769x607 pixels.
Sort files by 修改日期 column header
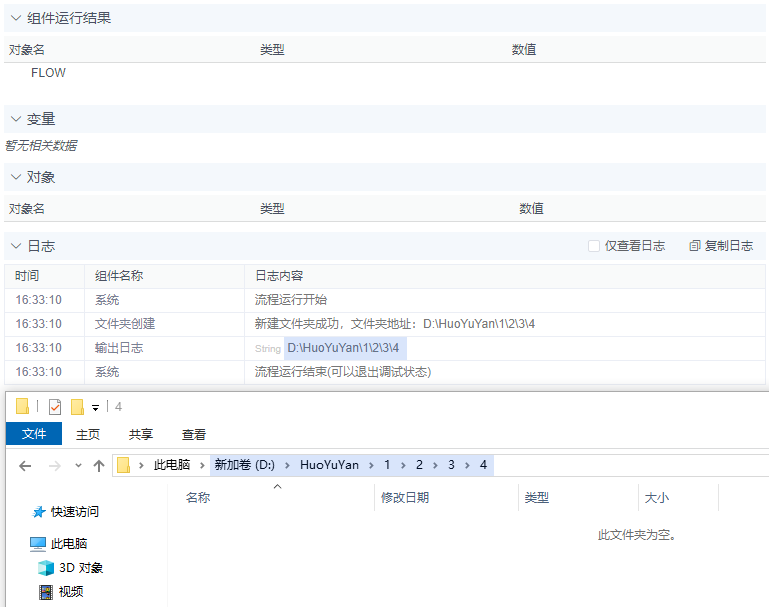[404, 498]
